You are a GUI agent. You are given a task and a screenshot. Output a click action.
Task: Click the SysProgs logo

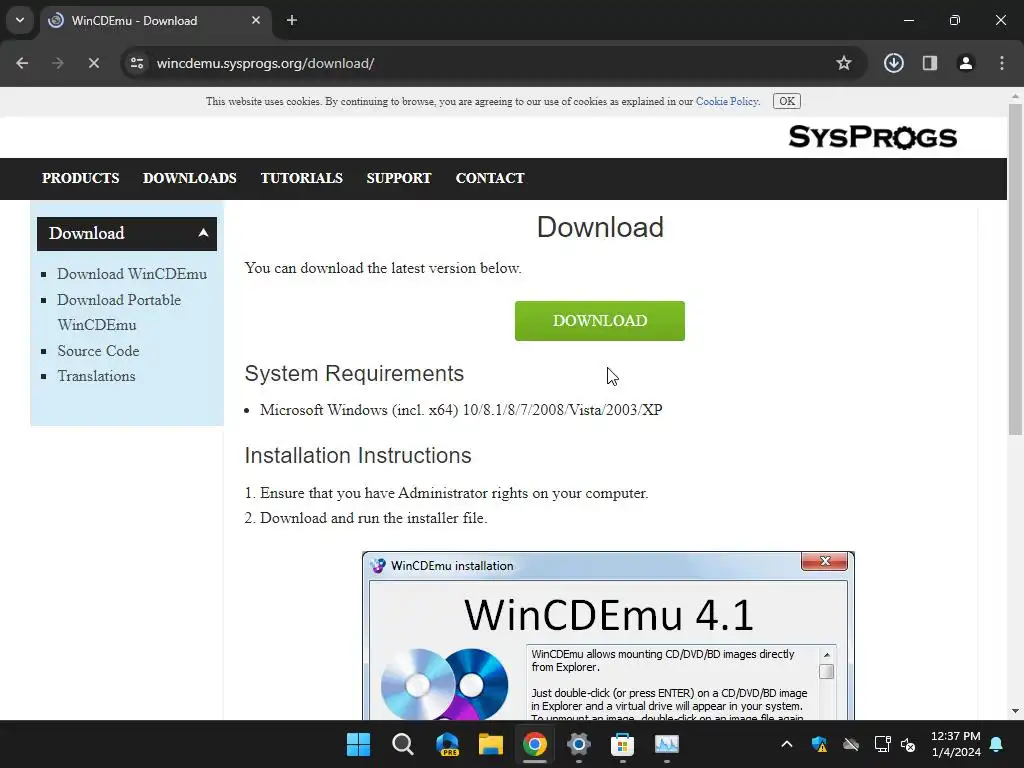coord(872,137)
